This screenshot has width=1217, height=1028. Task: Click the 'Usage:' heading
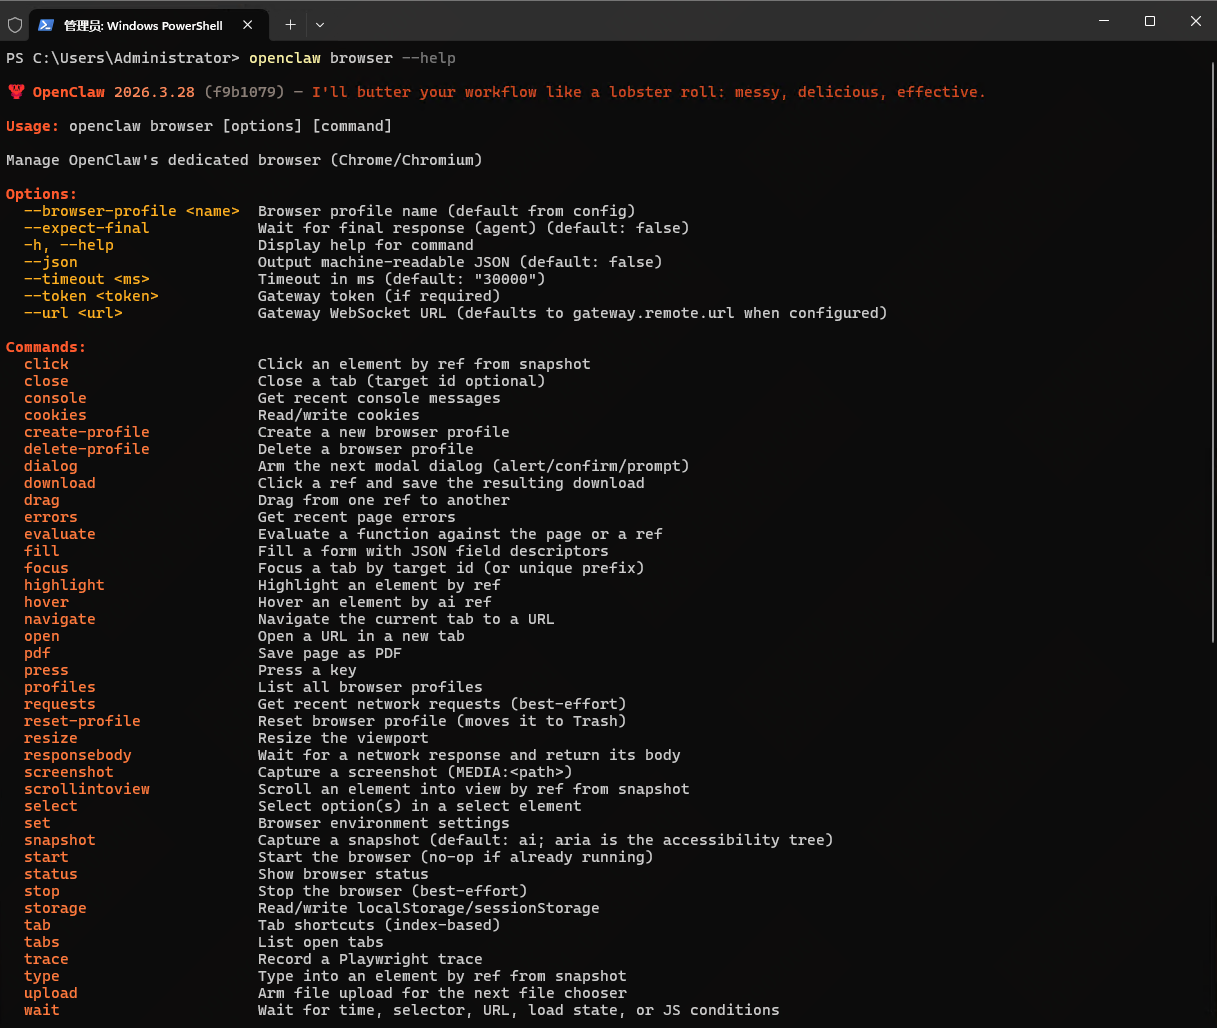point(33,126)
